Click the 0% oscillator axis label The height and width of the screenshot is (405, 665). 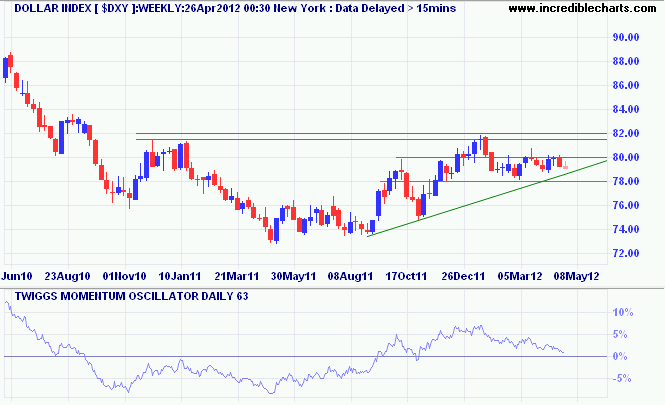pos(620,357)
